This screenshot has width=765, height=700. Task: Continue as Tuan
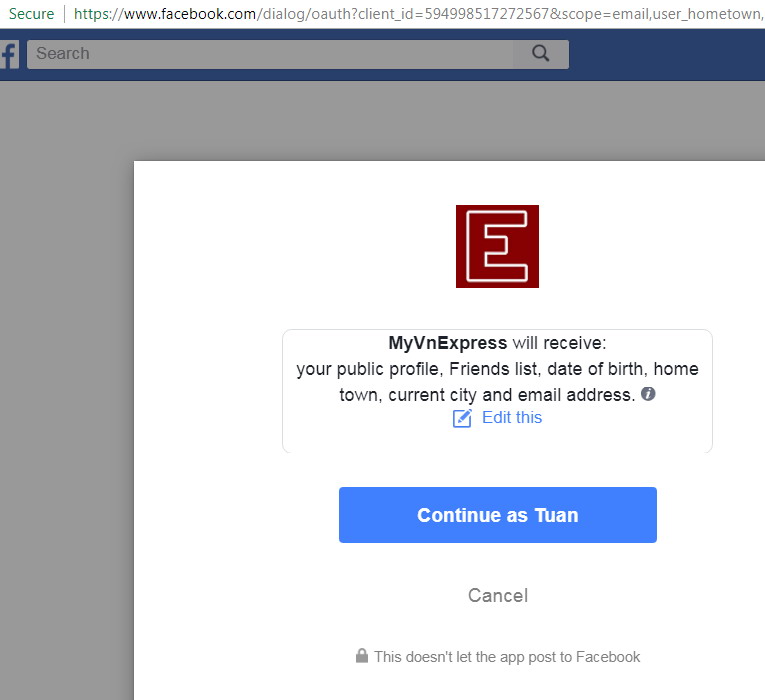pos(498,515)
